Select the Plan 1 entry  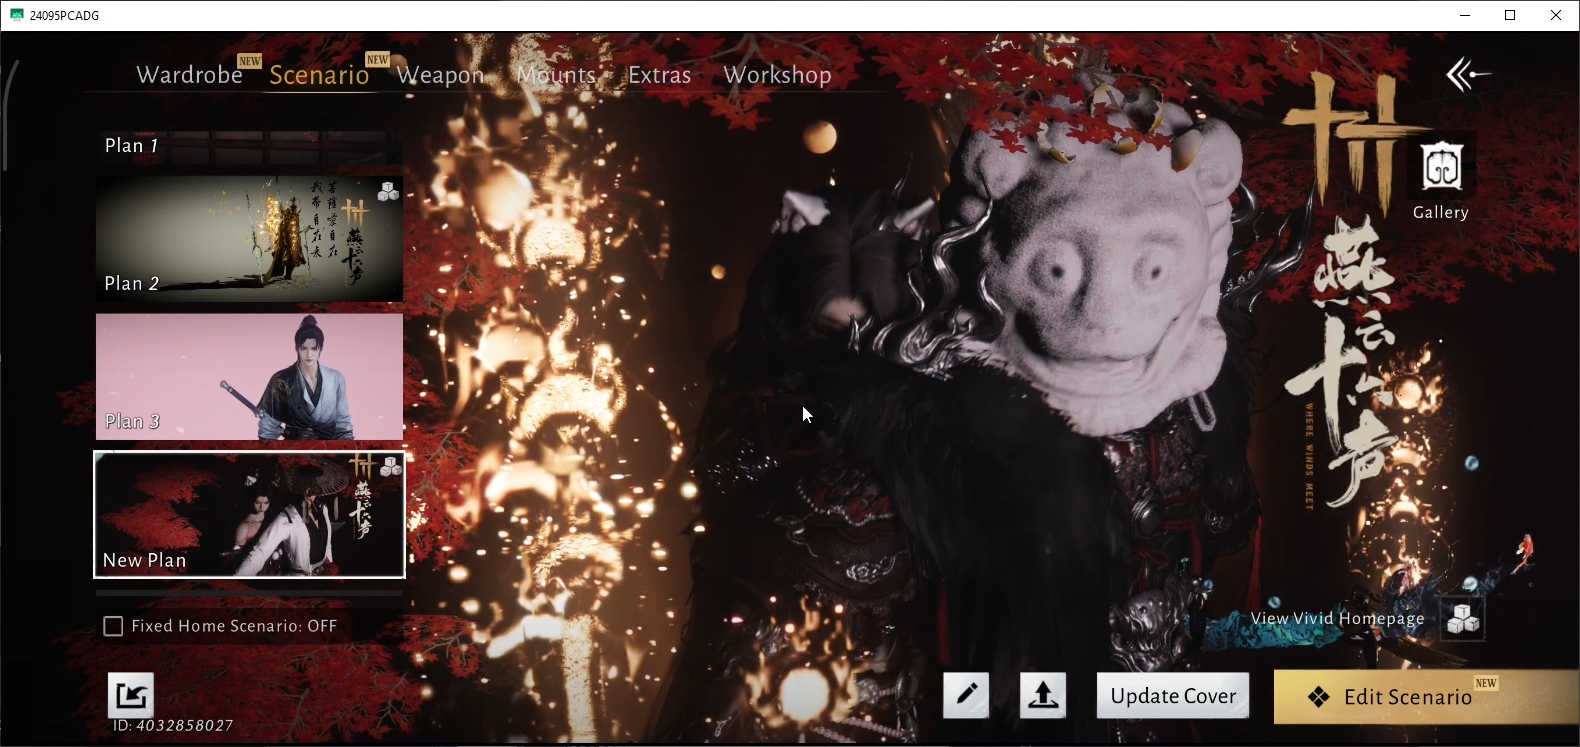(x=250, y=146)
